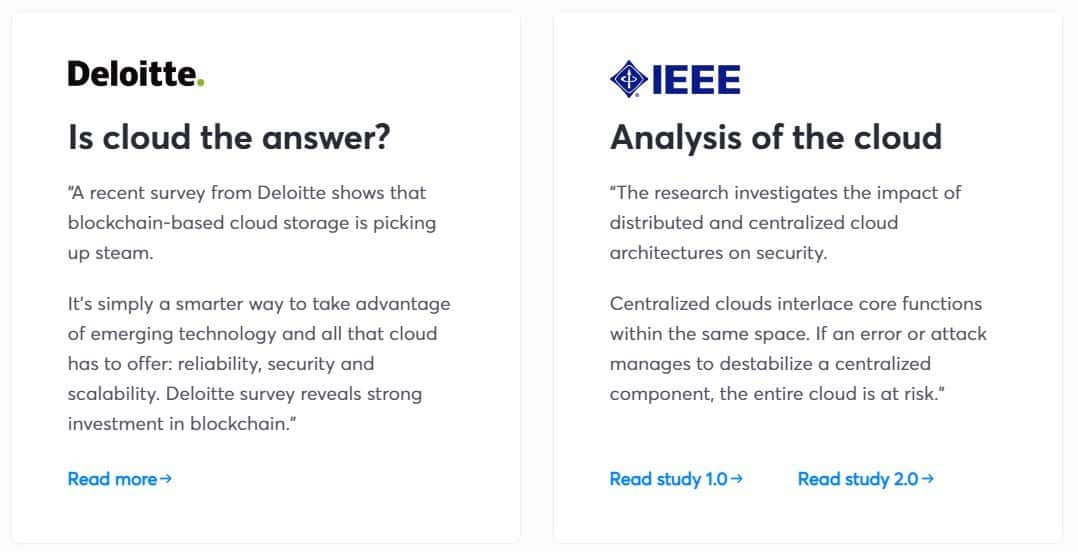This screenshot has height=552, width=1078.
Task: Click the arrow after Read more
Action: (166, 478)
